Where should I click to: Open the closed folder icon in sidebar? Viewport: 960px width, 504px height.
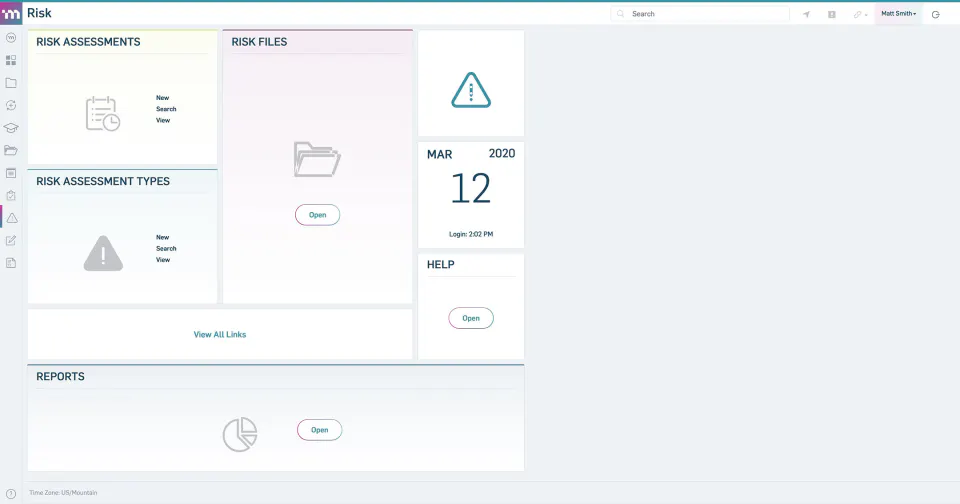[x=11, y=83]
